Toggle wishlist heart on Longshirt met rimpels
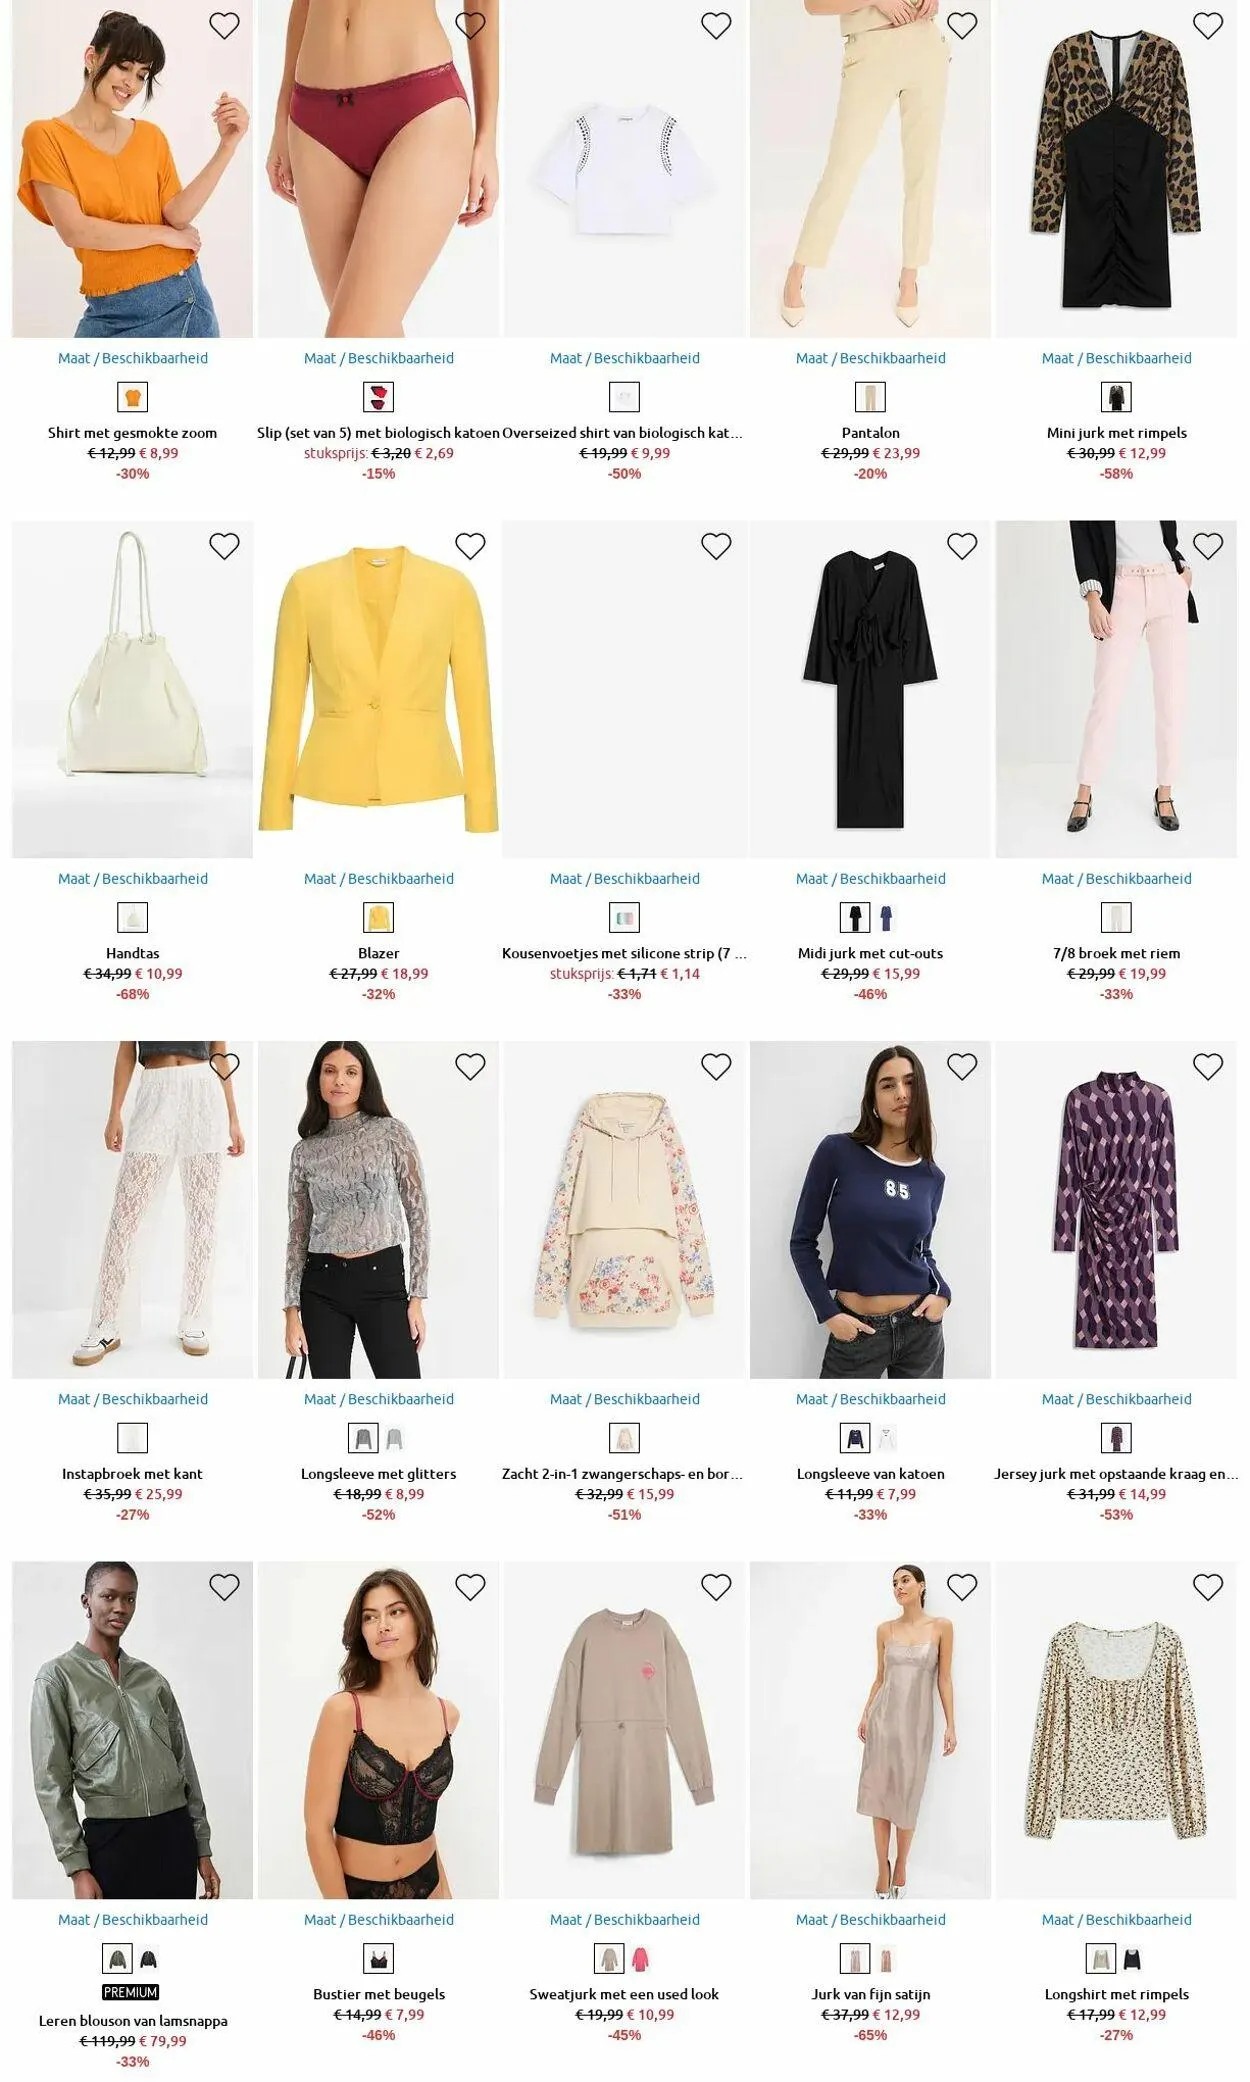The height and width of the screenshot is (2082, 1250). pyautogui.click(x=1208, y=1587)
